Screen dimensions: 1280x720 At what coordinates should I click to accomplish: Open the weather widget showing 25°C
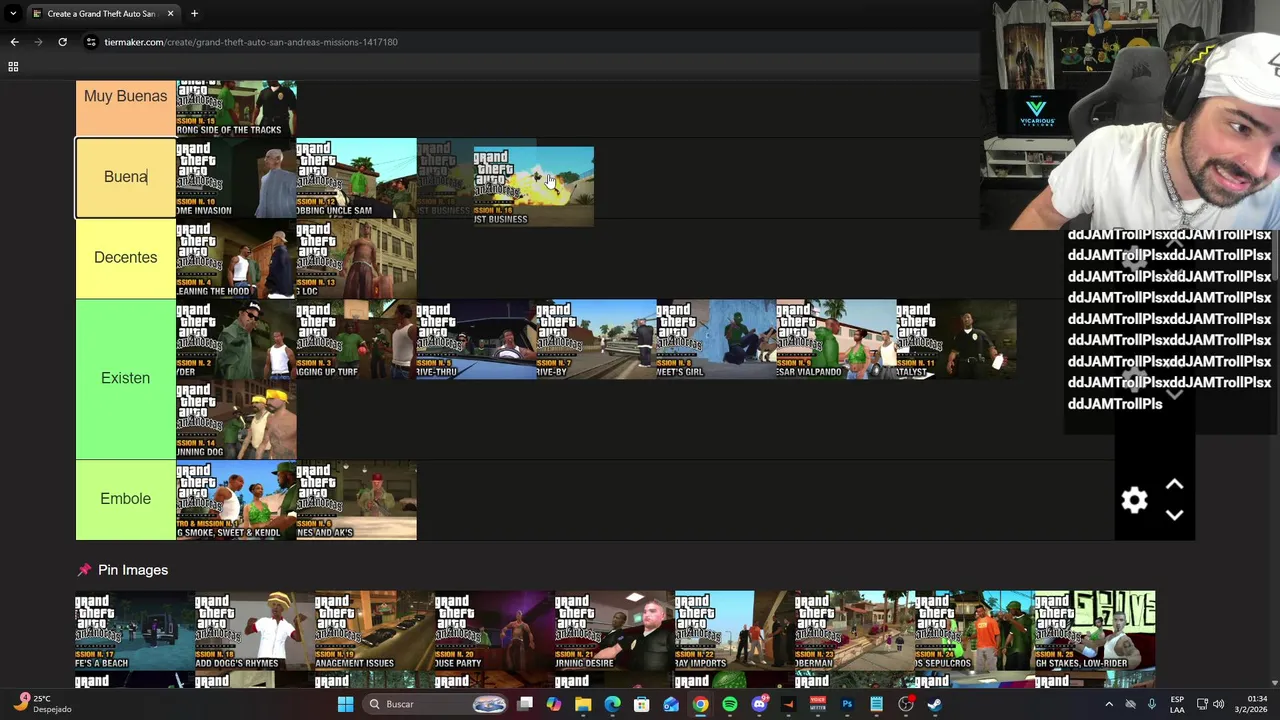pos(40,704)
